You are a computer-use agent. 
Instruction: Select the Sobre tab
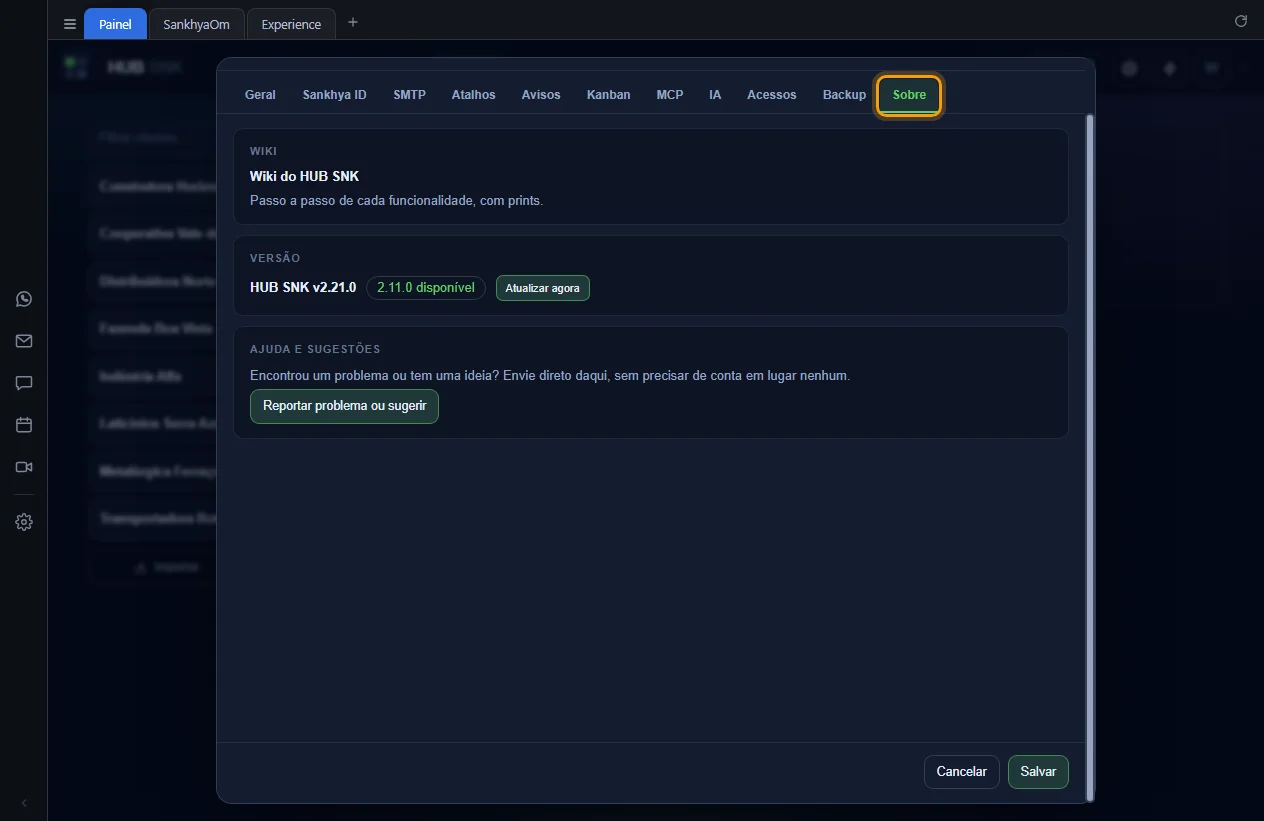coord(909,95)
